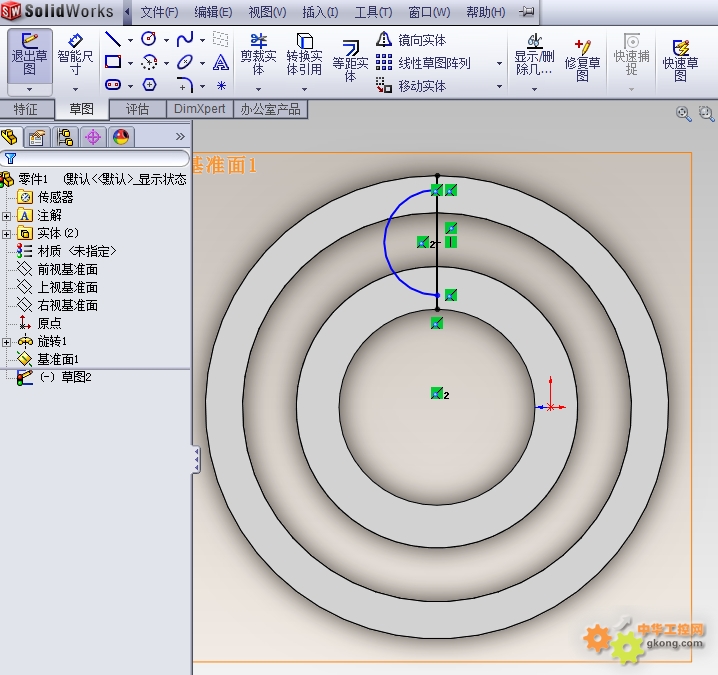Screen dimensions: 718x675
Task: Select the Plane sketch tool icon
Action: click(221, 39)
